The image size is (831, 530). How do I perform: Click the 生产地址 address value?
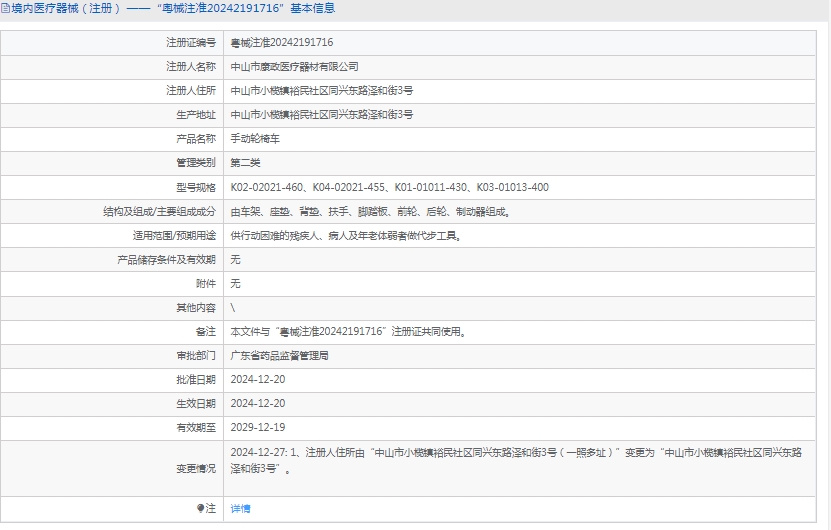coord(322,115)
